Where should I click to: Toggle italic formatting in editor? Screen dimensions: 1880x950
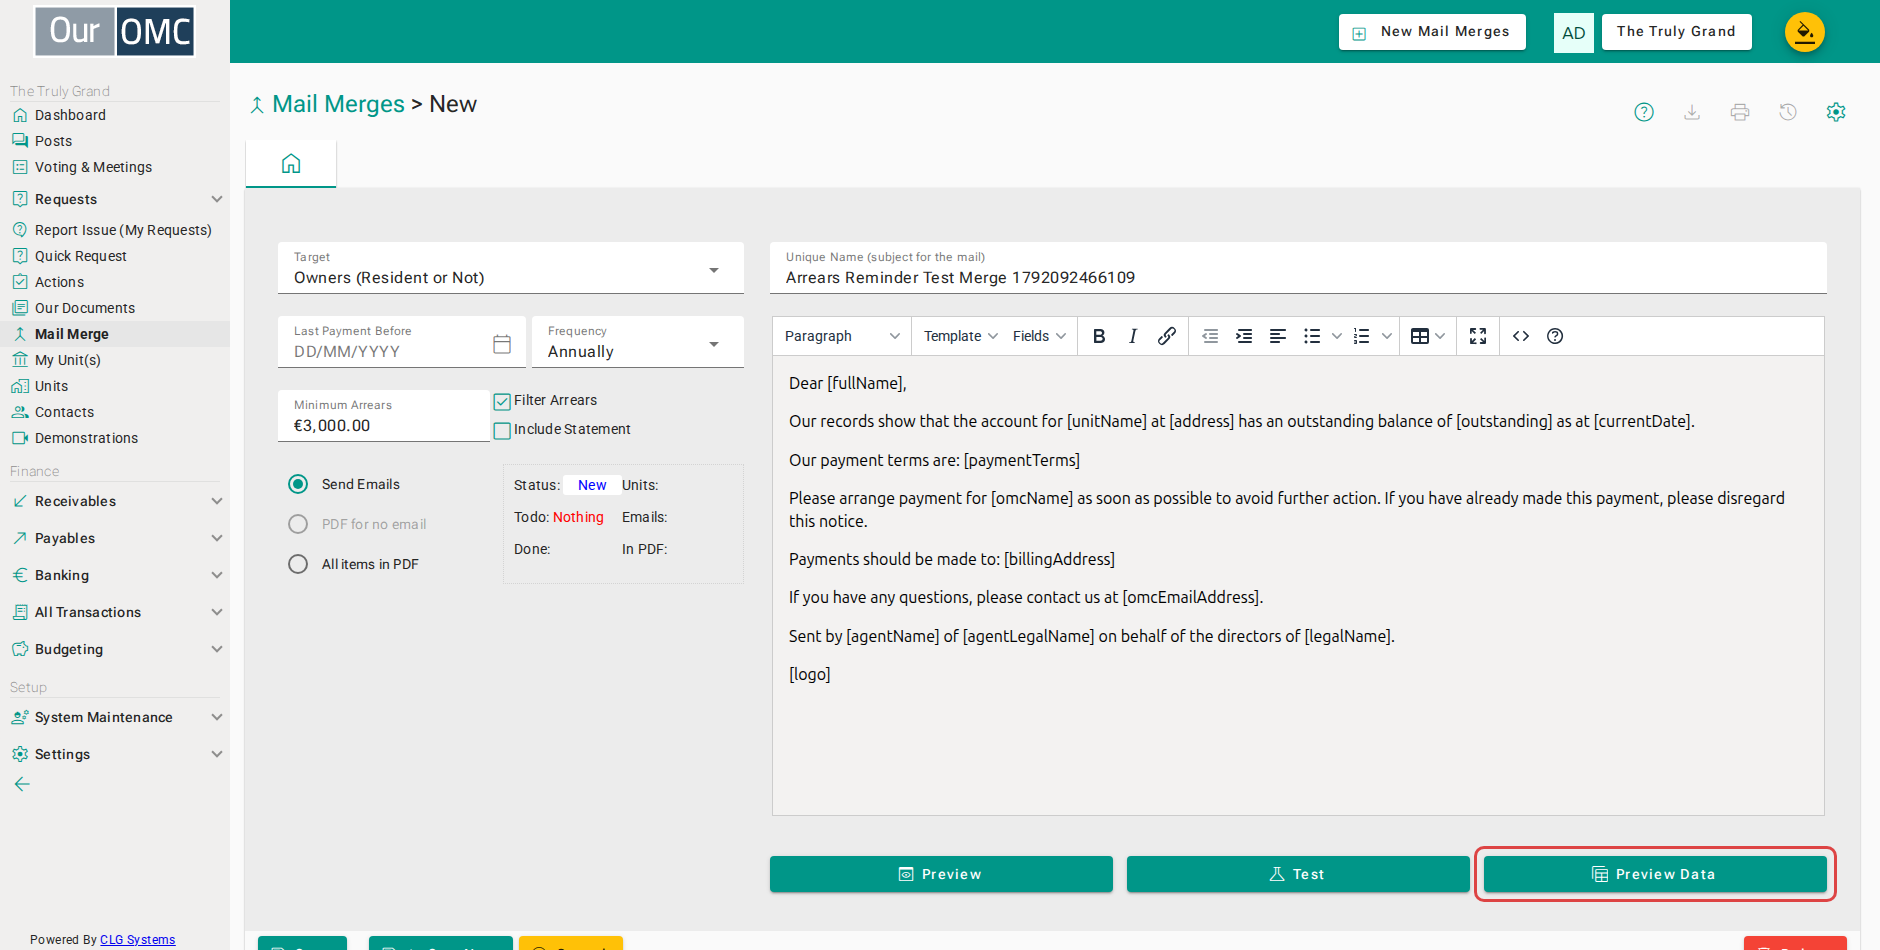[x=1133, y=336]
